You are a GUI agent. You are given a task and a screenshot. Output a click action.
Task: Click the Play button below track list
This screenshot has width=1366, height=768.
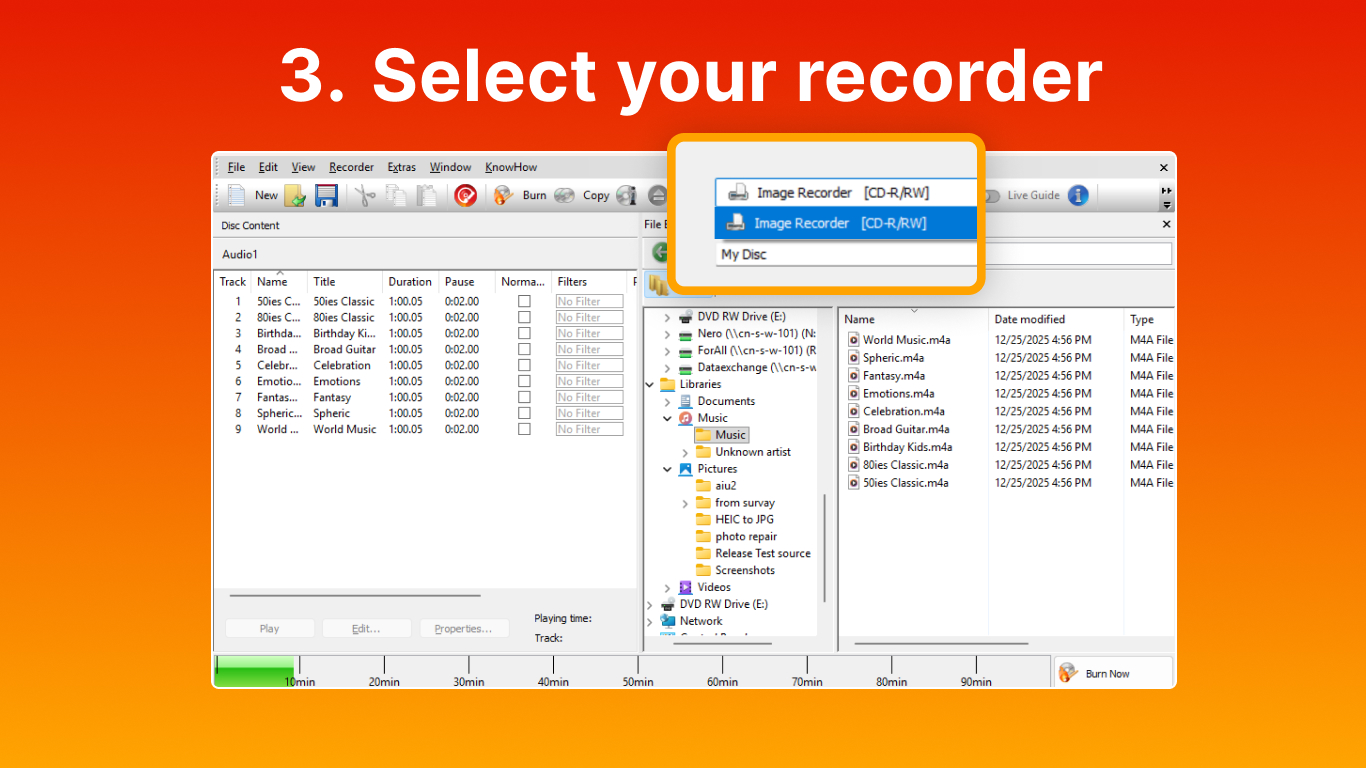270,629
